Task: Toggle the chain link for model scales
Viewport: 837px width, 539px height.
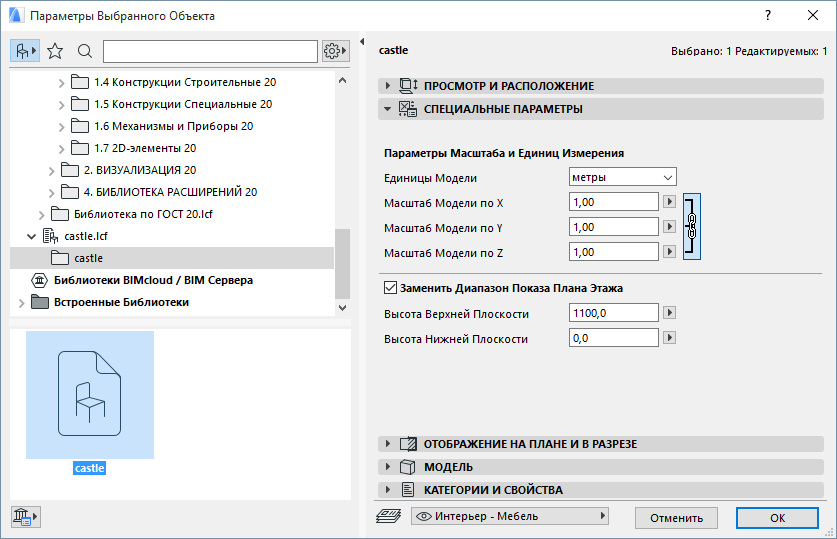Action: pyautogui.click(x=692, y=227)
